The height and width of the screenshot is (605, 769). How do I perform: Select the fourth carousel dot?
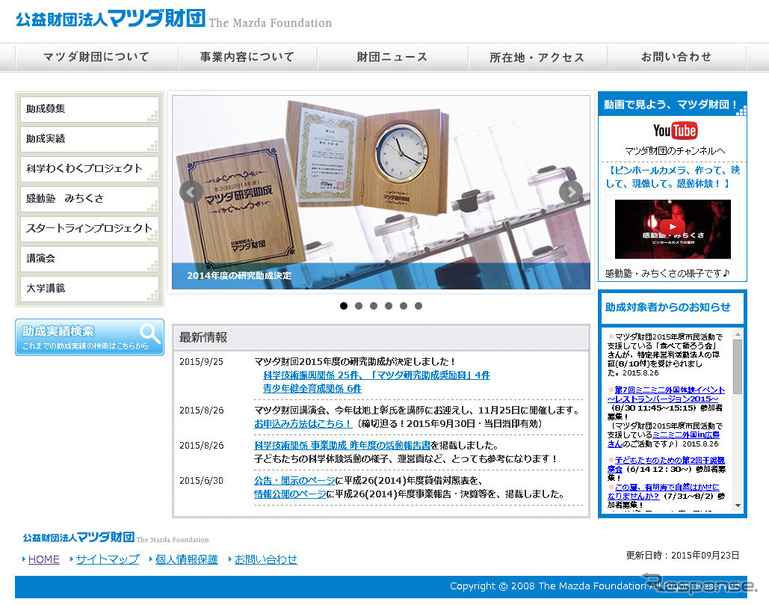[388, 306]
